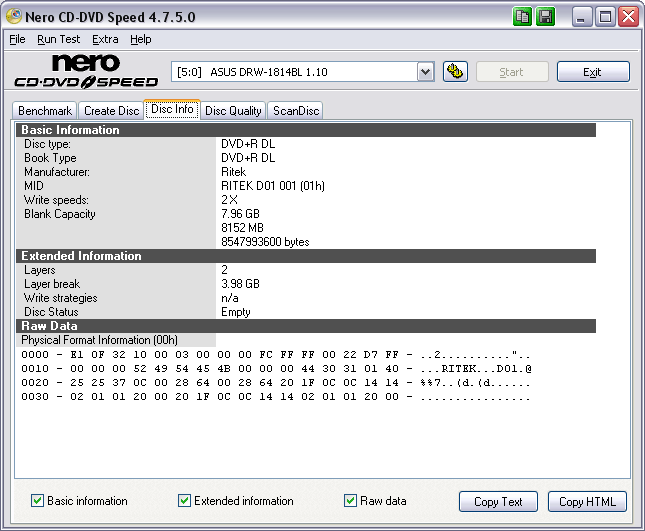Image resolution: width=645 pixels, height=531 pixels.
Task: Click the Layers value 2
Action: (x=224, y=270)
